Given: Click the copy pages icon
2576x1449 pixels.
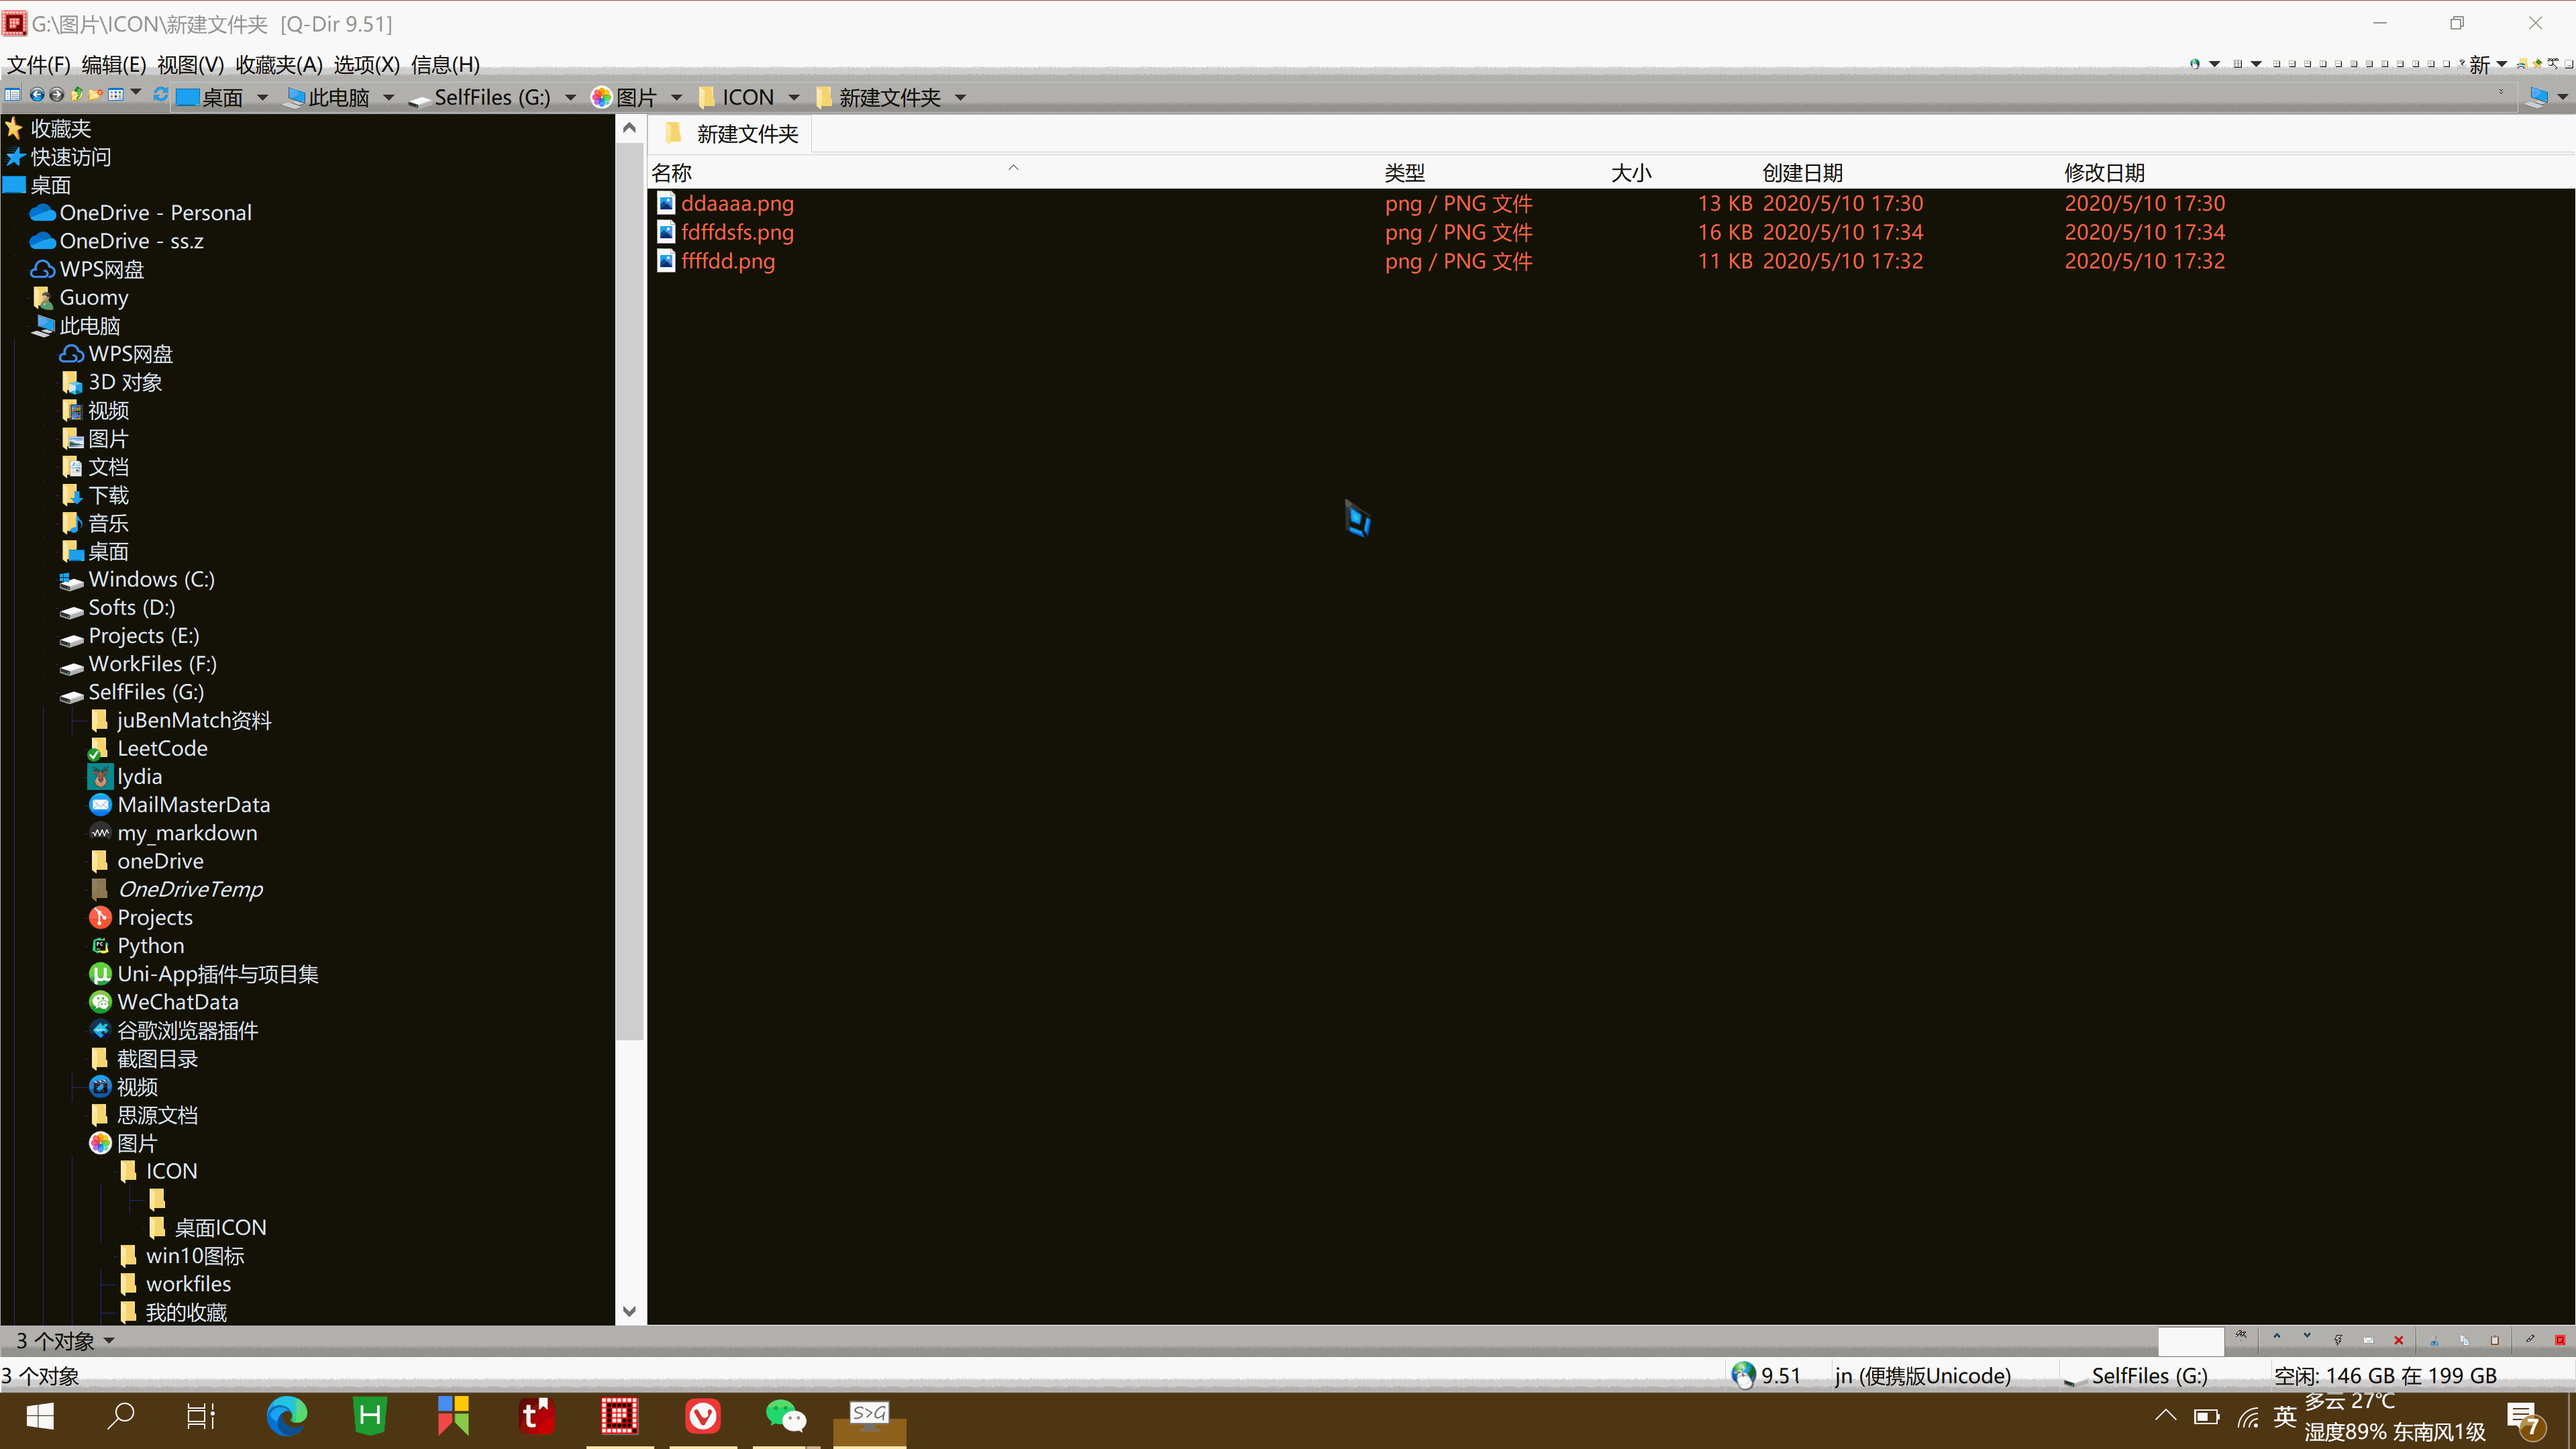Looking at the screenshot, I should pyautogui.click(x=2464, y=1340).
